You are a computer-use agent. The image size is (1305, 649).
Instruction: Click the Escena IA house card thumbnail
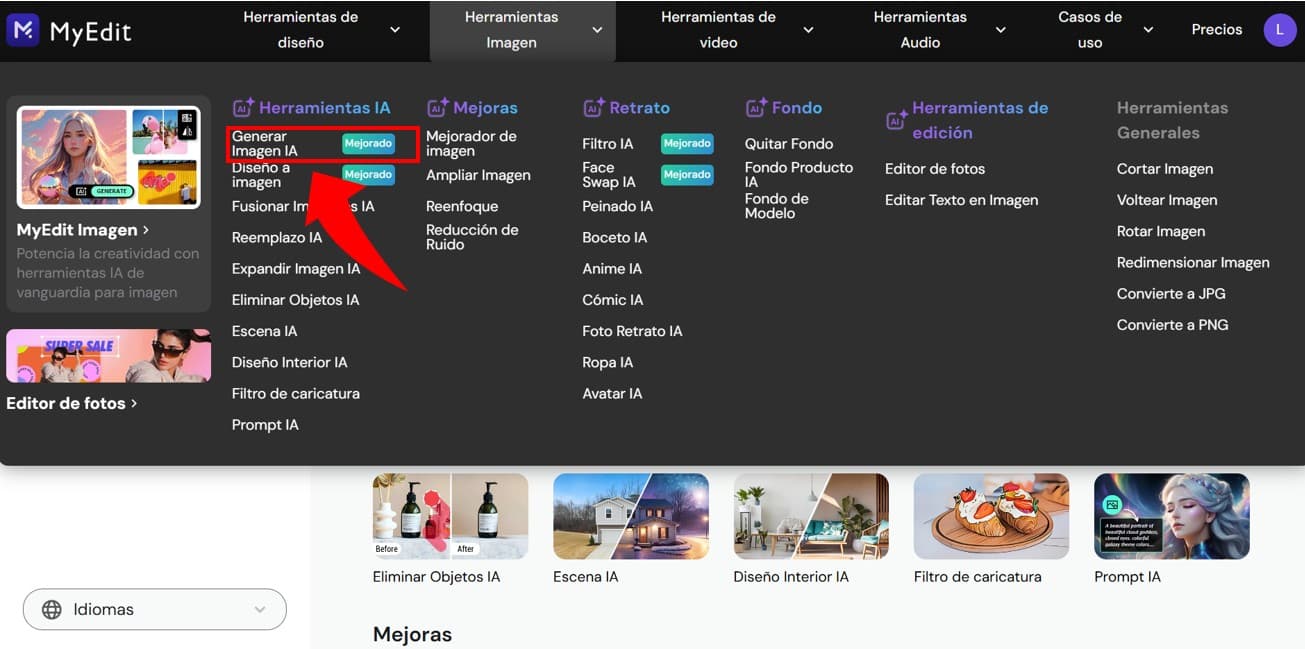coord(631,516)
